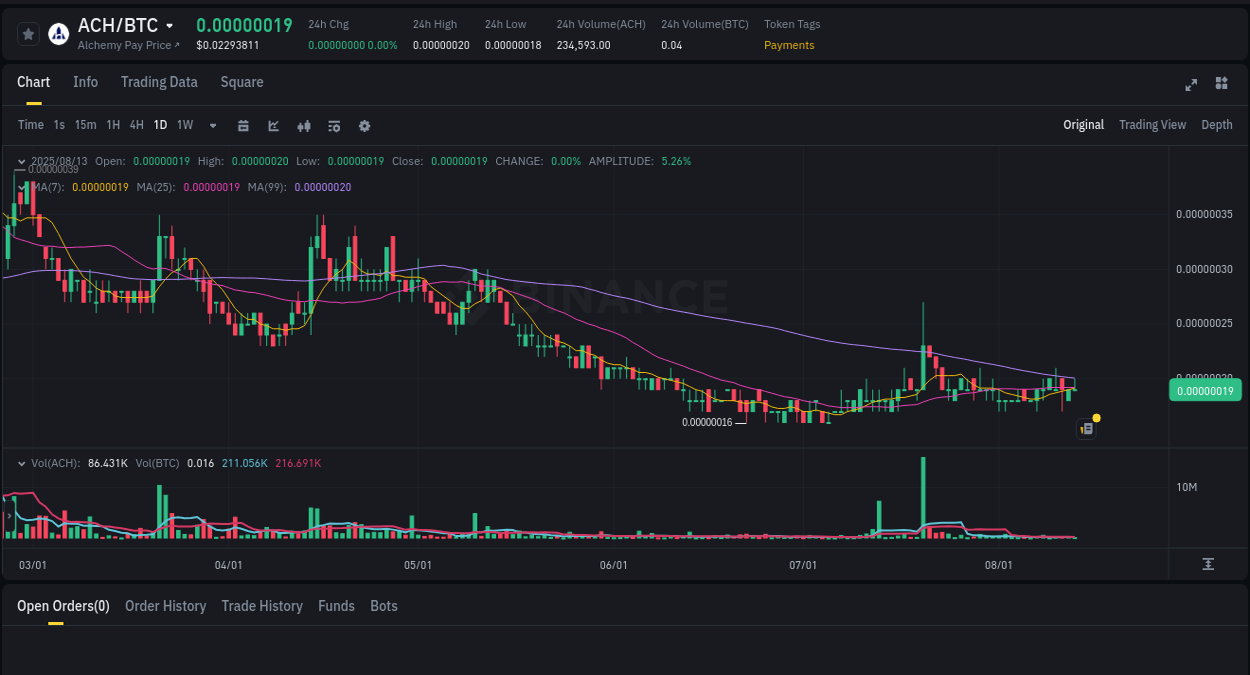
Task: Open the extra time intervals dropdown arrow
Action: pyautogui.click(x=212, y=125)
